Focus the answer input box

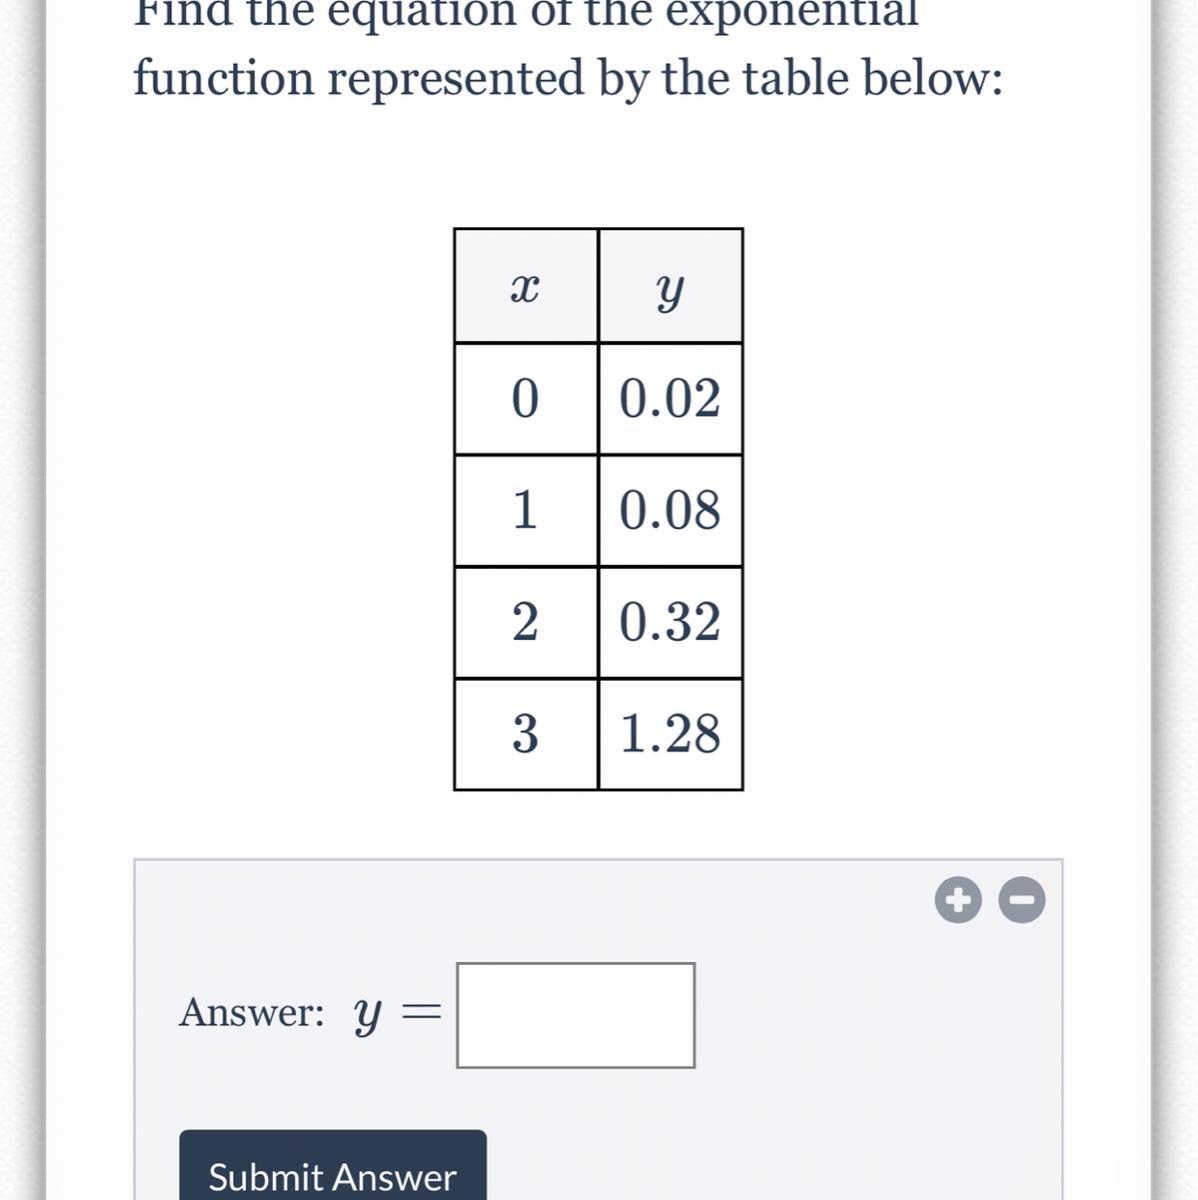pyautogui.click(x=575, y=1015)
